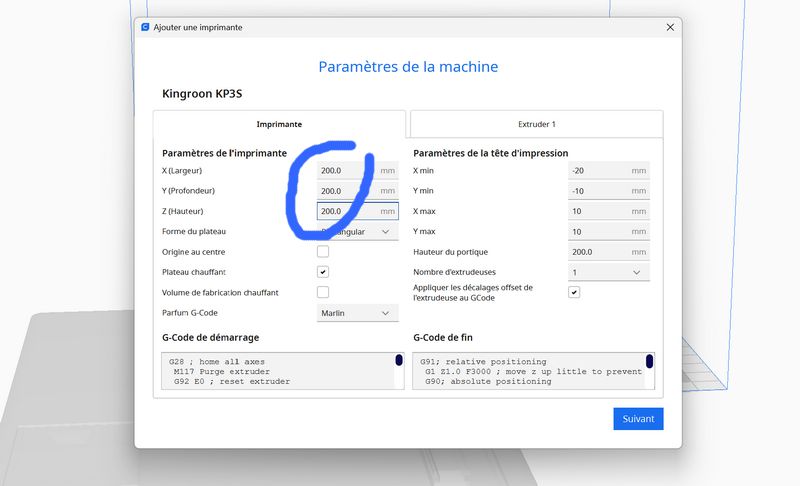Edit the X (Largeur) value field
The image size is (800, 486).
pos(357,170)
